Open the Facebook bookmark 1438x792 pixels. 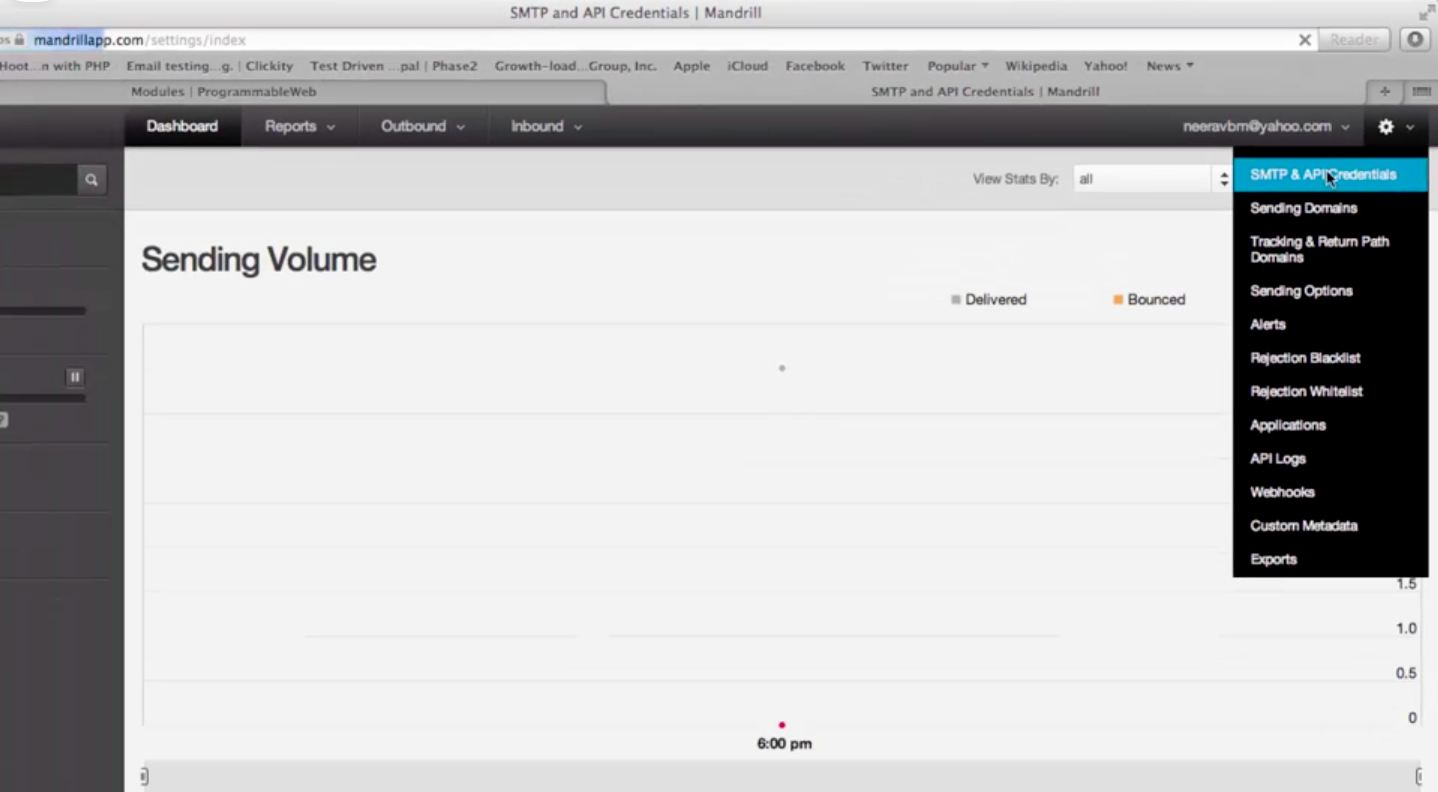[815, 66]
